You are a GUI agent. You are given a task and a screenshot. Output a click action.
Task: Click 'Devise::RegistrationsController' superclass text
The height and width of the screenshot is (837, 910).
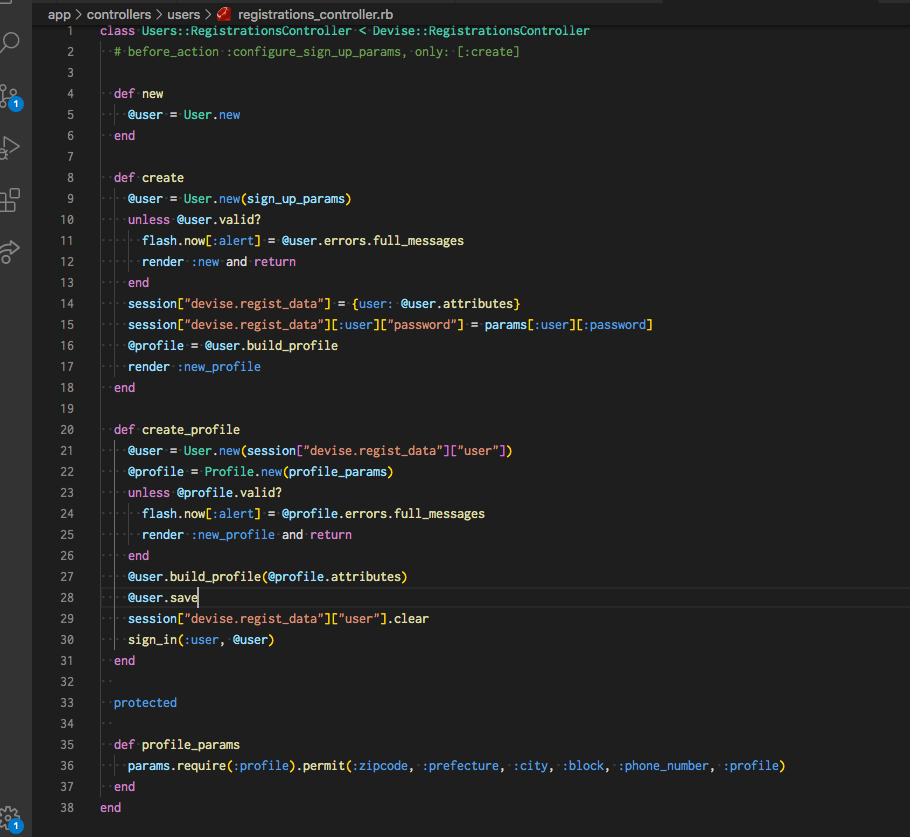[x=481, y=31]
